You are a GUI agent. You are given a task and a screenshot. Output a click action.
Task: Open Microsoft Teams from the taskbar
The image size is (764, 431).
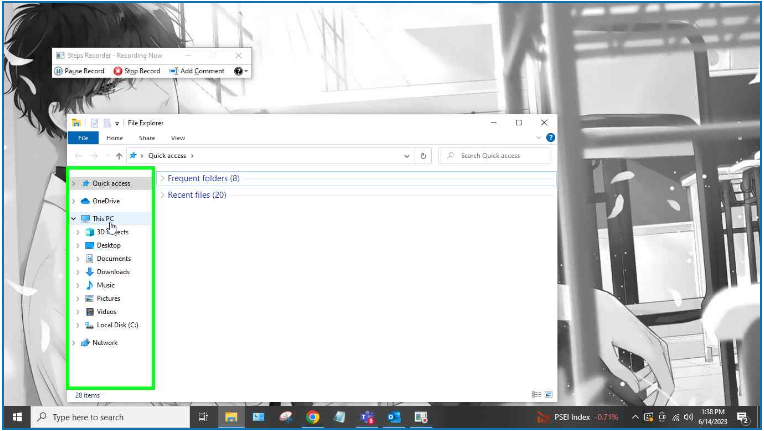point(367,417)
